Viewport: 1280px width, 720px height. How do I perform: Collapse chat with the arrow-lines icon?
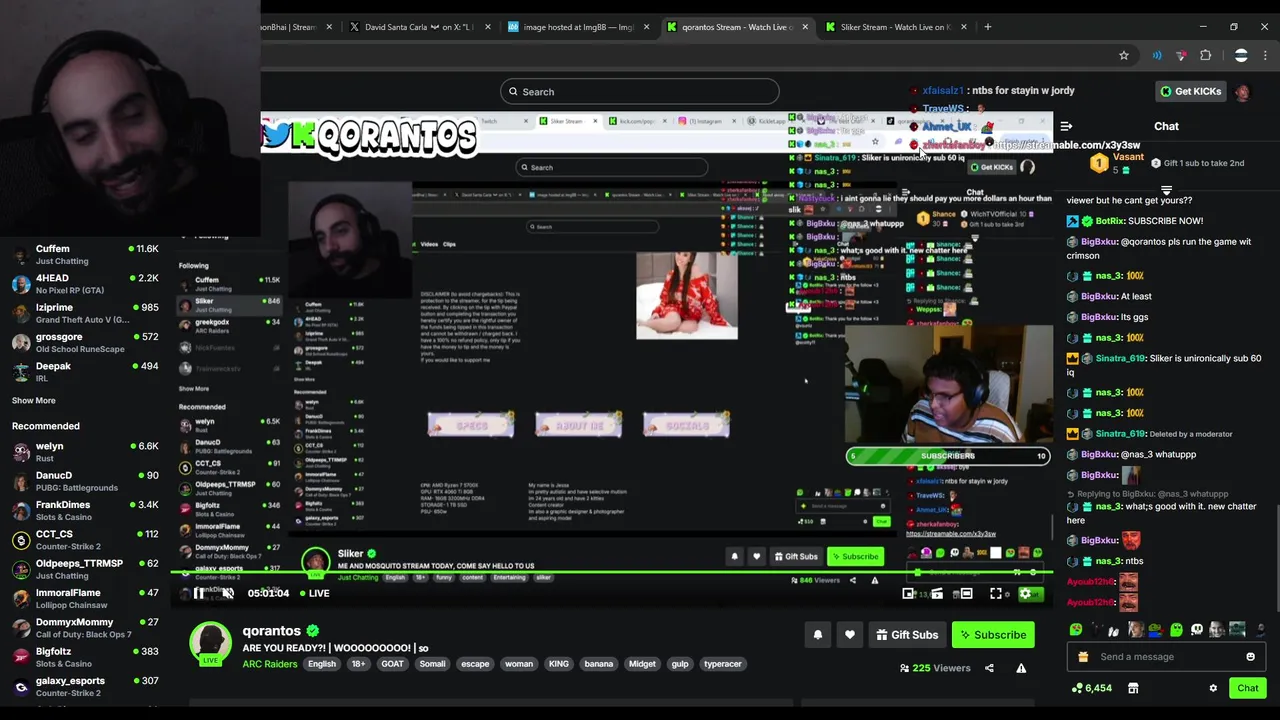pos(1066,126)
